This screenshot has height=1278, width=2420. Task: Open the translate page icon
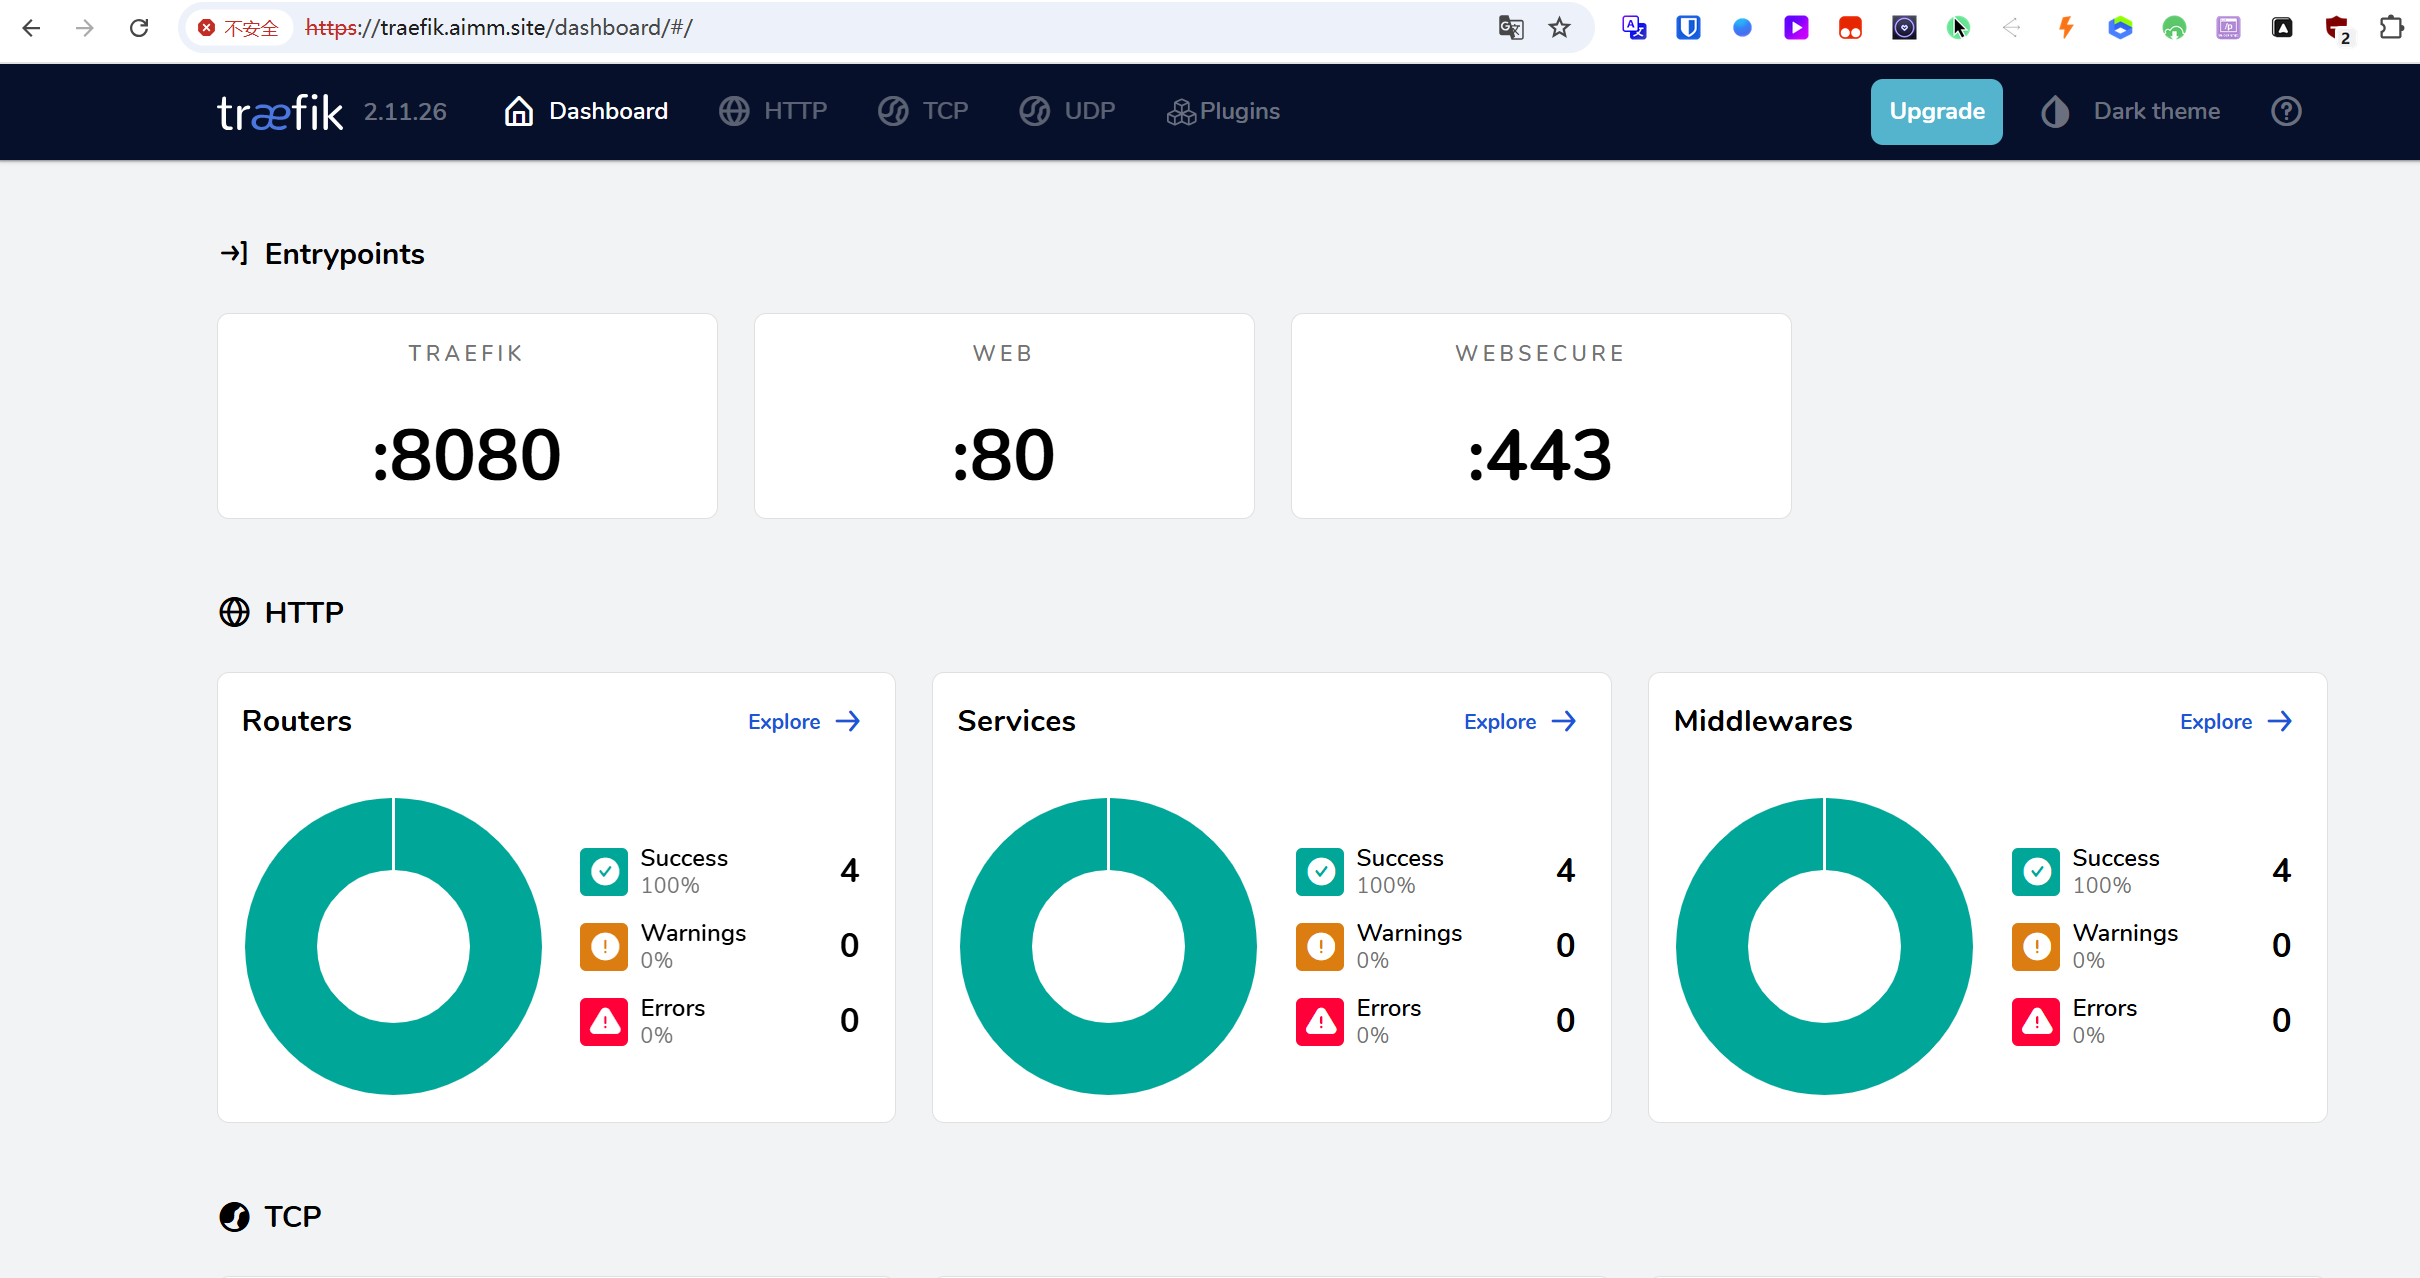coord(1511,28)
